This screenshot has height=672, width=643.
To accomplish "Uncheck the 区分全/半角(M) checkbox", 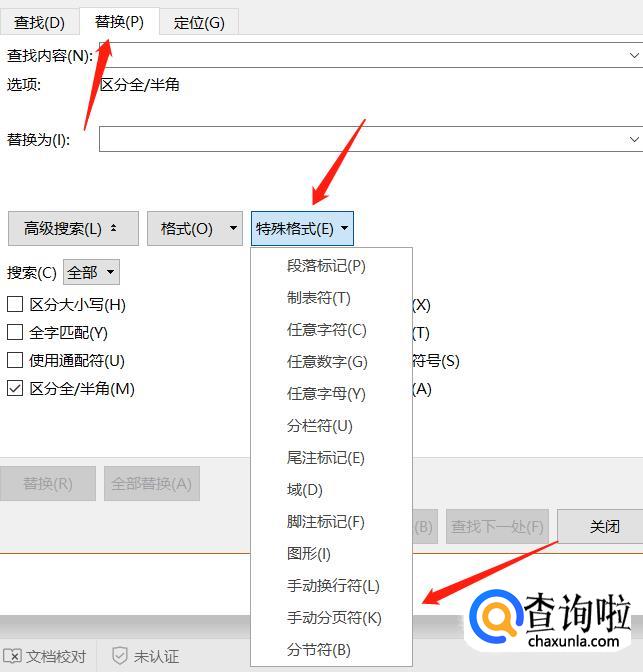I will (15, 389).
